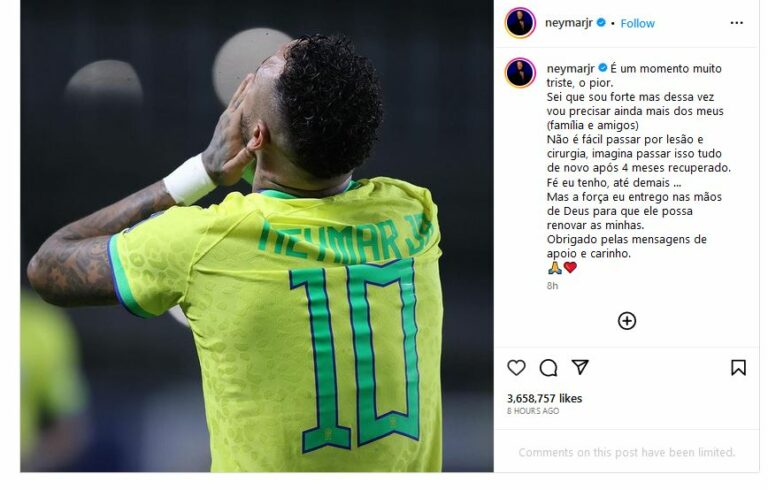The width and height of the screenshot is (768, 490).
Task: Open the three-dot more options menu
Action: coord(737,23)
